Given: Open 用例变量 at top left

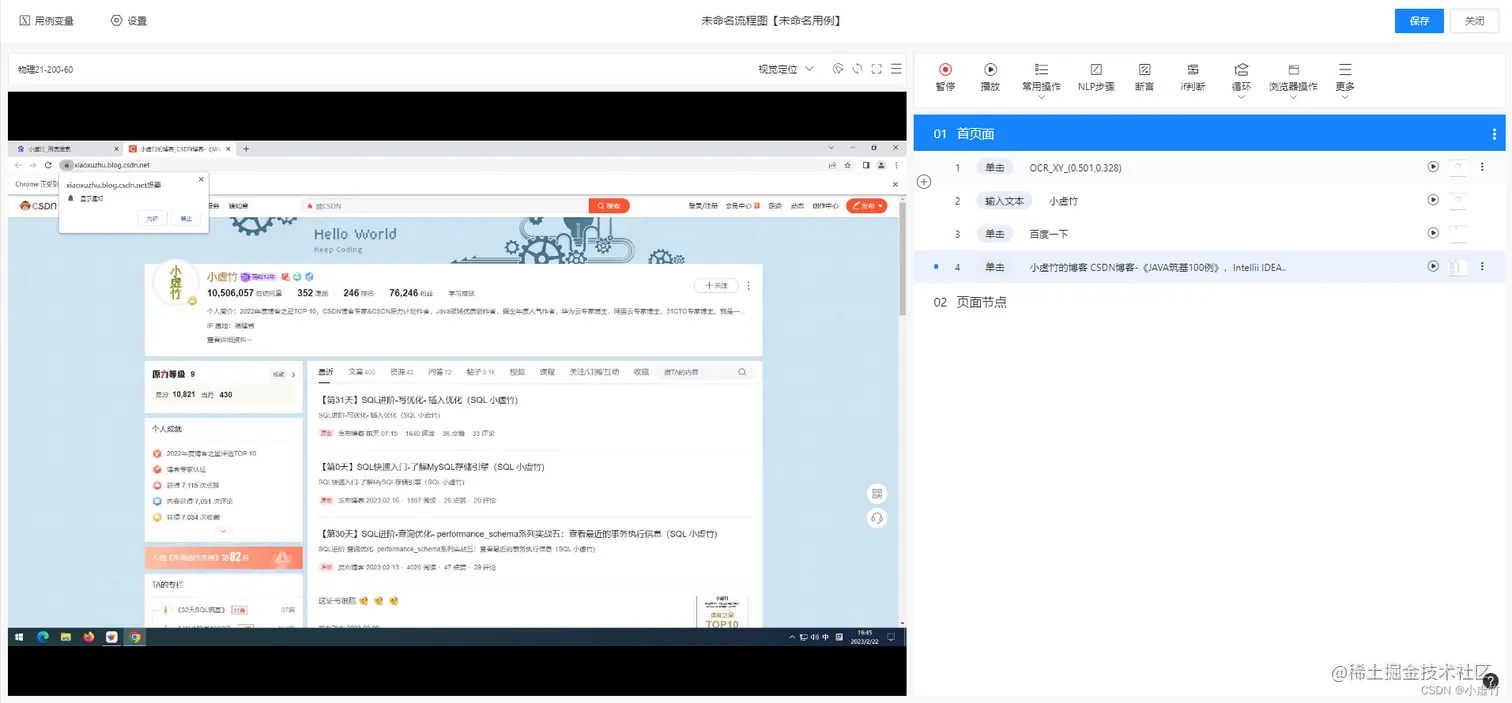Looking at the screenshot, I should click(x=46, y=21).
